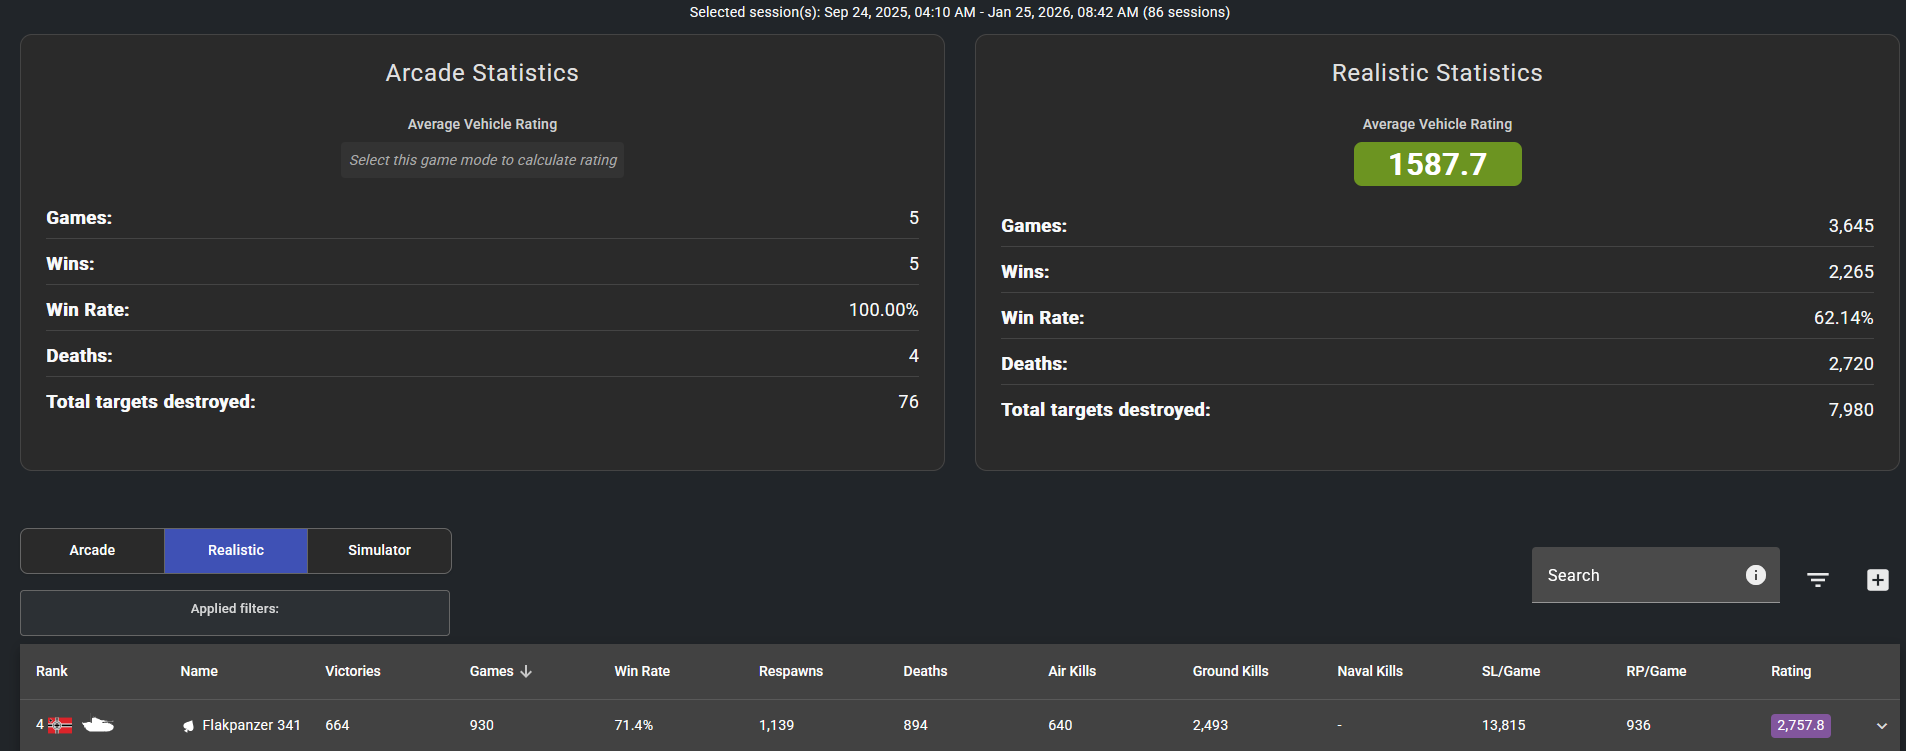
Task: Click the search info icon
Action: [1755, 575]
